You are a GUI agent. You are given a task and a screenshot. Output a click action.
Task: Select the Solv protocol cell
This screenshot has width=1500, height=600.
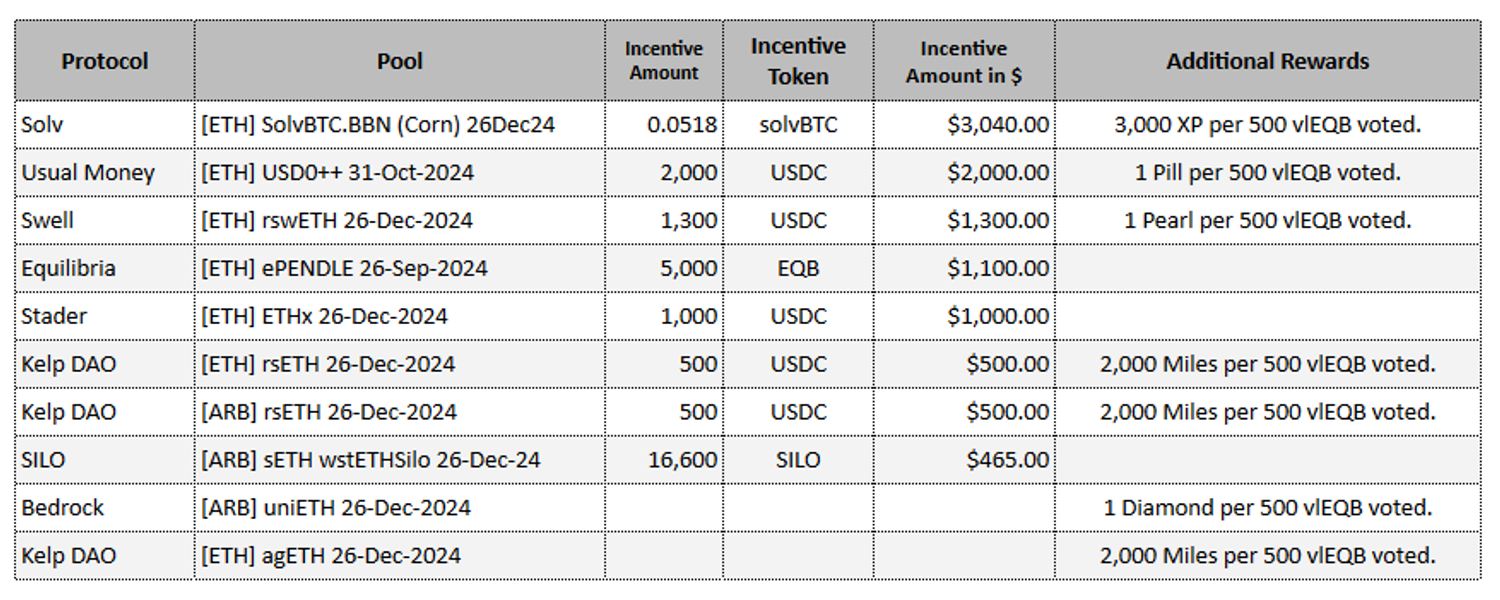point(104,125)
